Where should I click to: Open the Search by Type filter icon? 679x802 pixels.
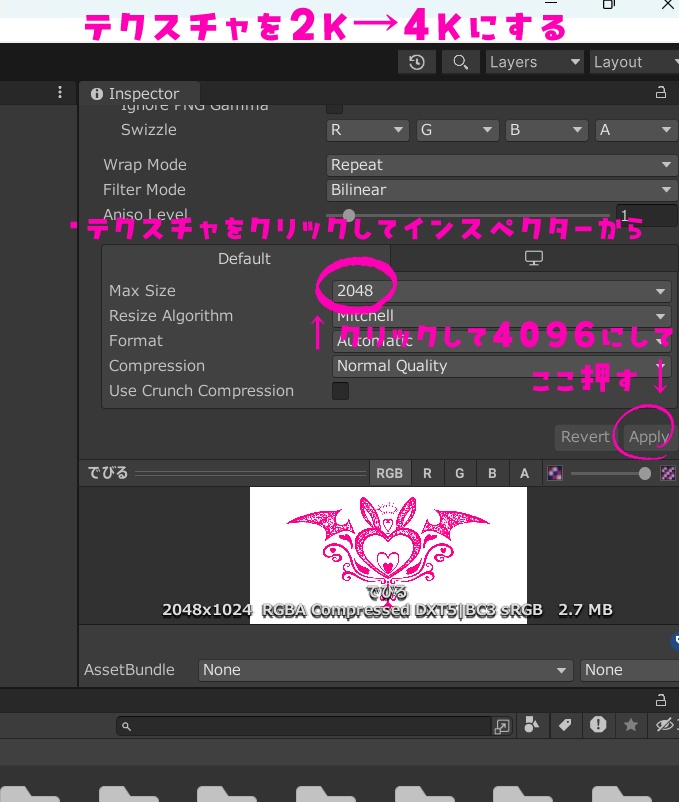[x=532, y=725]
